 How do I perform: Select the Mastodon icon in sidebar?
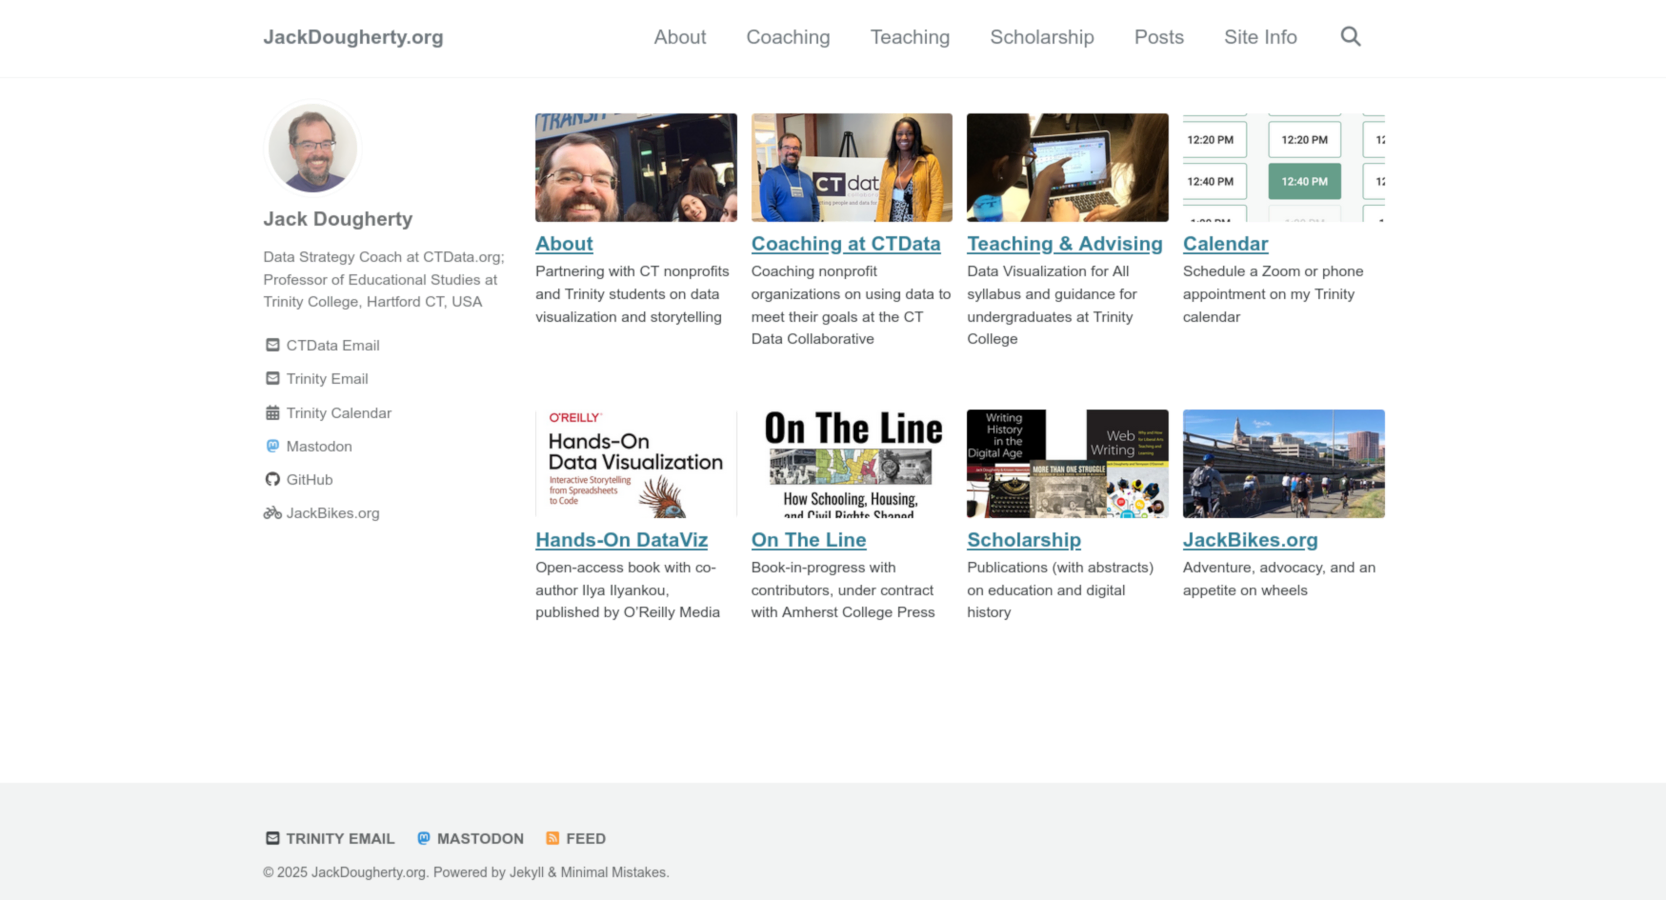pos(272,446)
